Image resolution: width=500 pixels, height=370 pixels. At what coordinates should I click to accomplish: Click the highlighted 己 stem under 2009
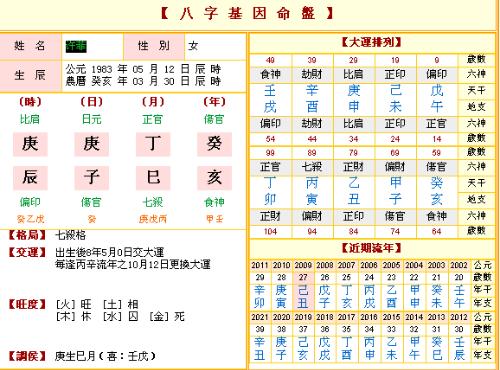coord(303,290)
